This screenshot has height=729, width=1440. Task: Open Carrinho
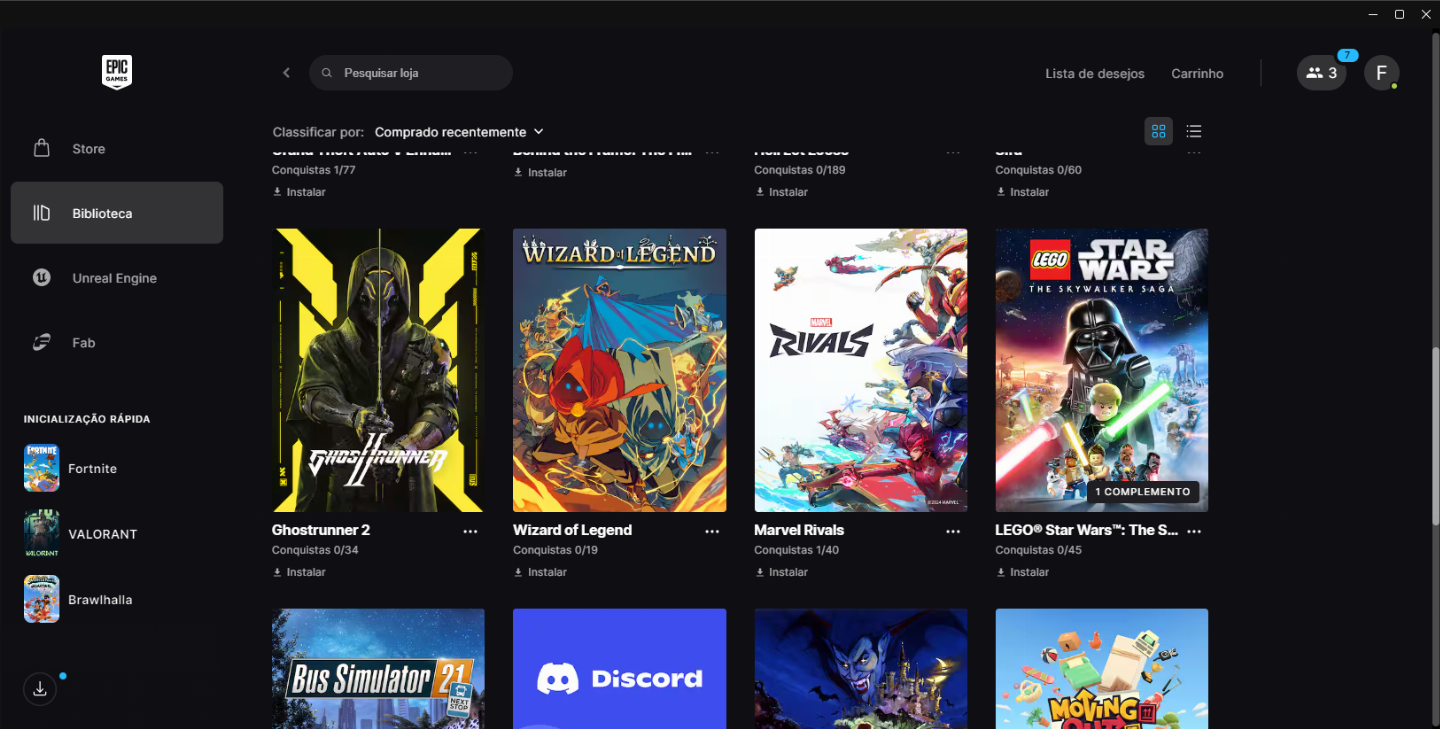pyautogui.click(x=1197, y=73)
